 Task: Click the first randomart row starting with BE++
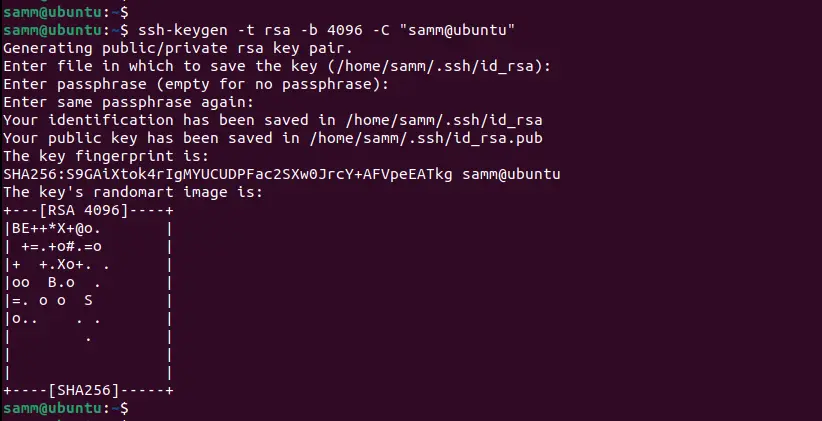point(57,229)
